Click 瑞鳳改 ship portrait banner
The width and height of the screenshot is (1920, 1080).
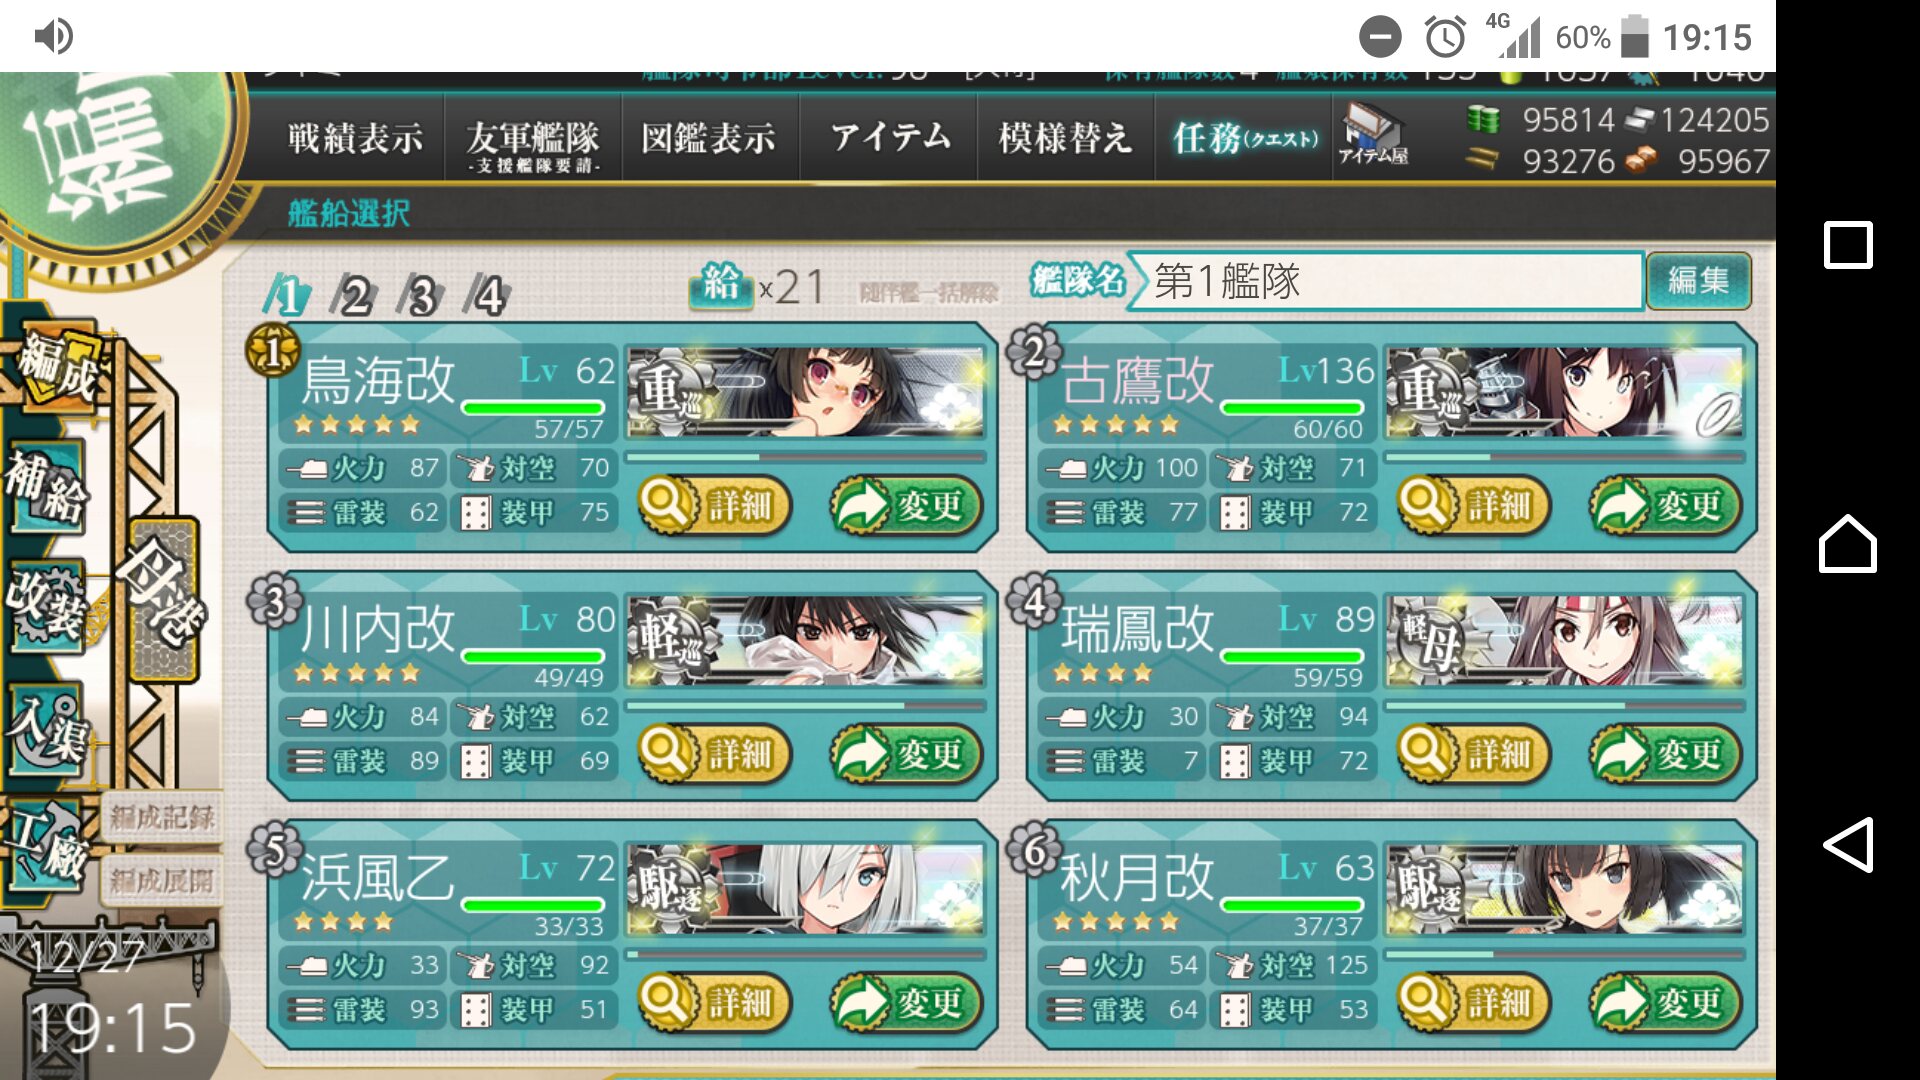[1563, 641]
